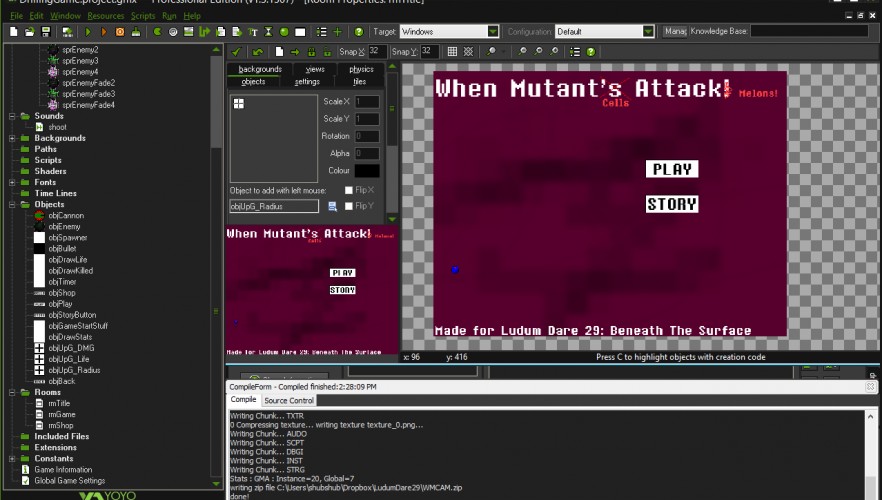The width and height of the screenshot is (882, 500).
Task: Run in debug mode with orange arrow
Action: [104, 32]
